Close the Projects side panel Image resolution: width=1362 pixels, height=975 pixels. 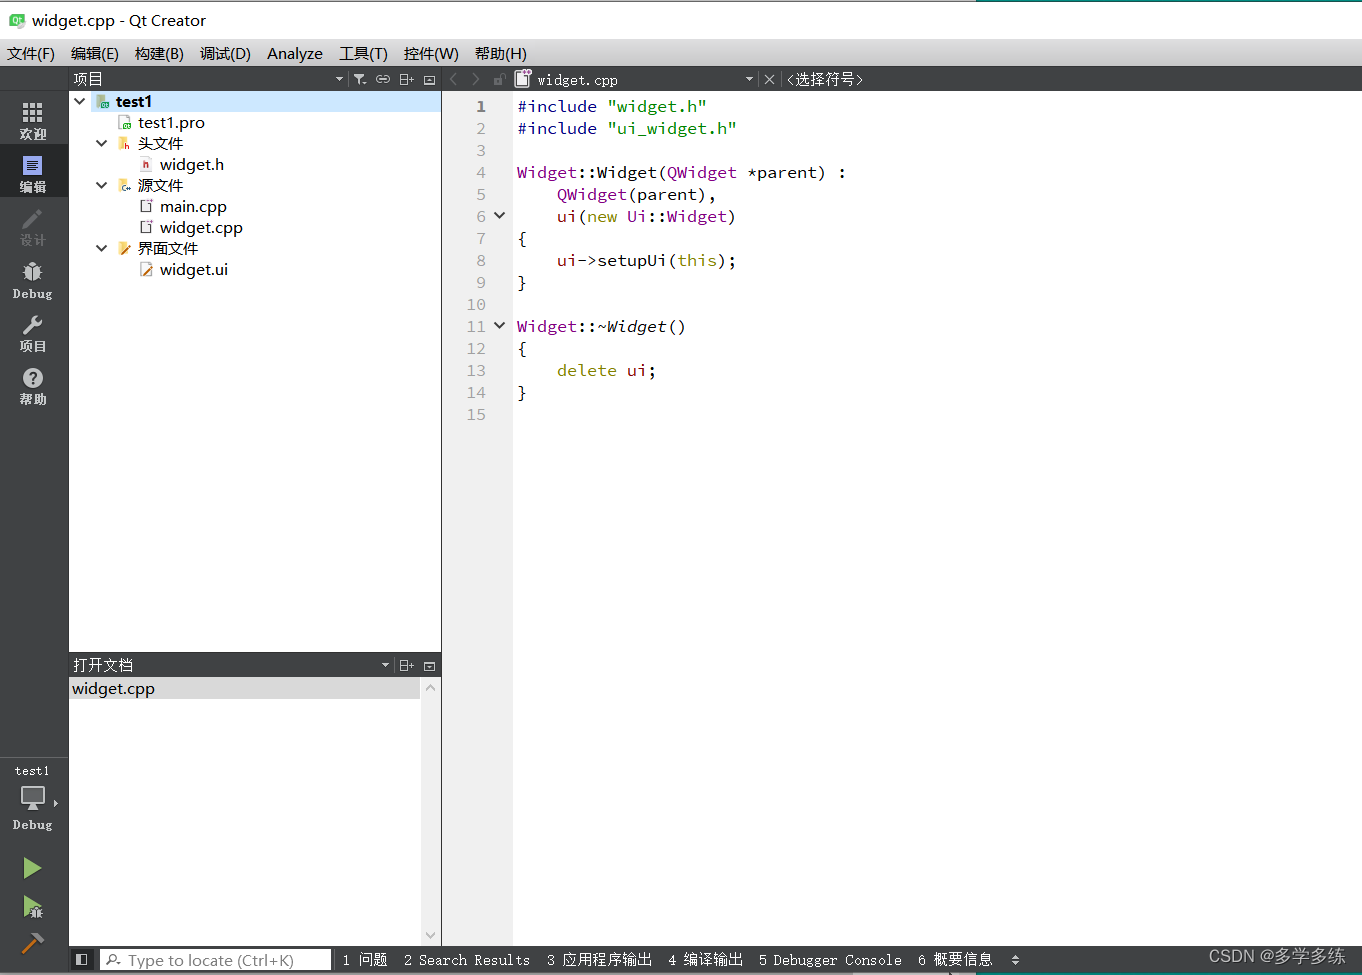point(429,79)
